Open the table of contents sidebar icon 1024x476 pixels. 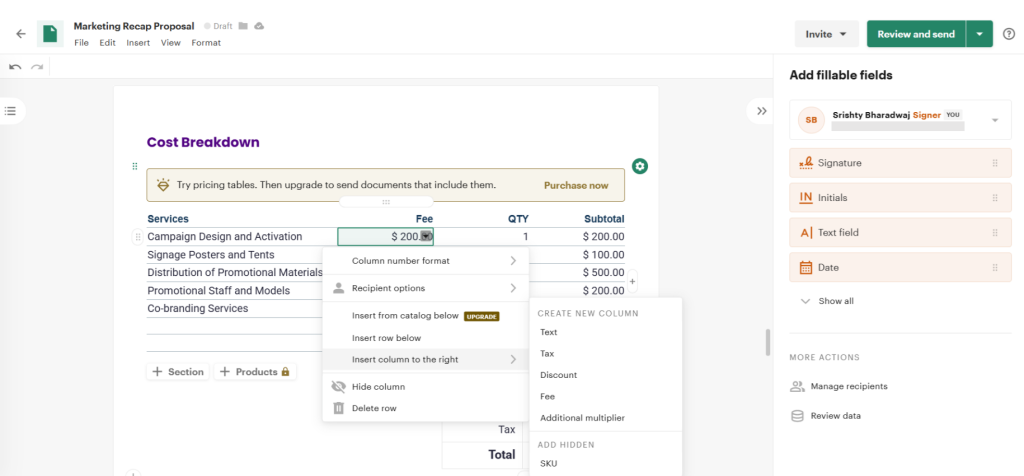coord(11,110)
